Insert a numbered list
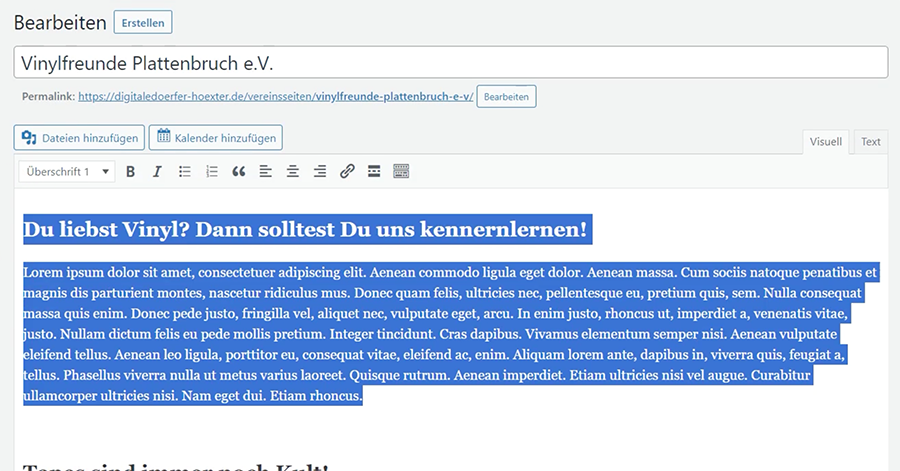The height and width of the screenshot is (471, 900). 211,172
